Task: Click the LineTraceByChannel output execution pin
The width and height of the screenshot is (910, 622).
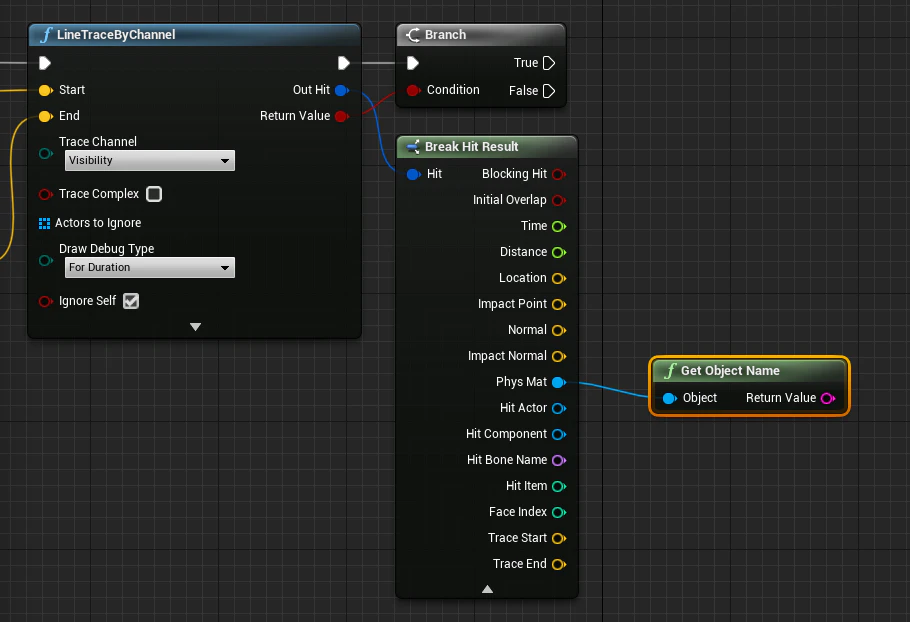Action: [344, 63]
